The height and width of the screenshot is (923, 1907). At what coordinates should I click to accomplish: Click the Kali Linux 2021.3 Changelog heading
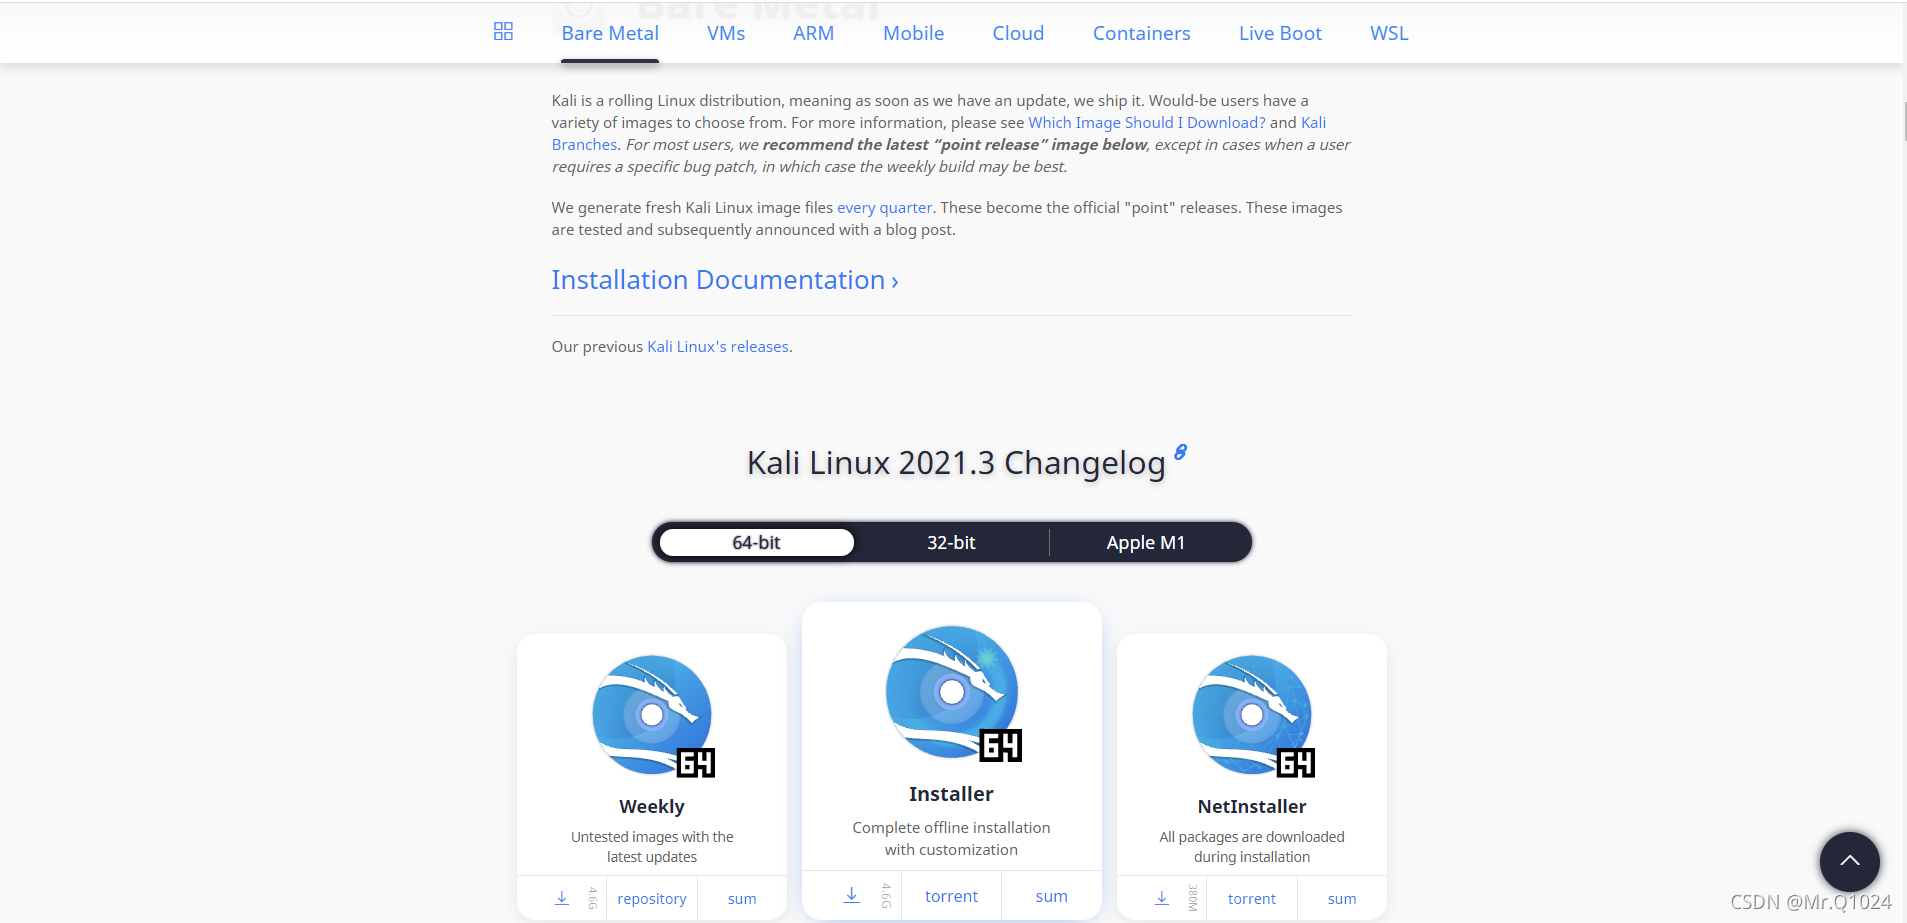pos(956,463)
